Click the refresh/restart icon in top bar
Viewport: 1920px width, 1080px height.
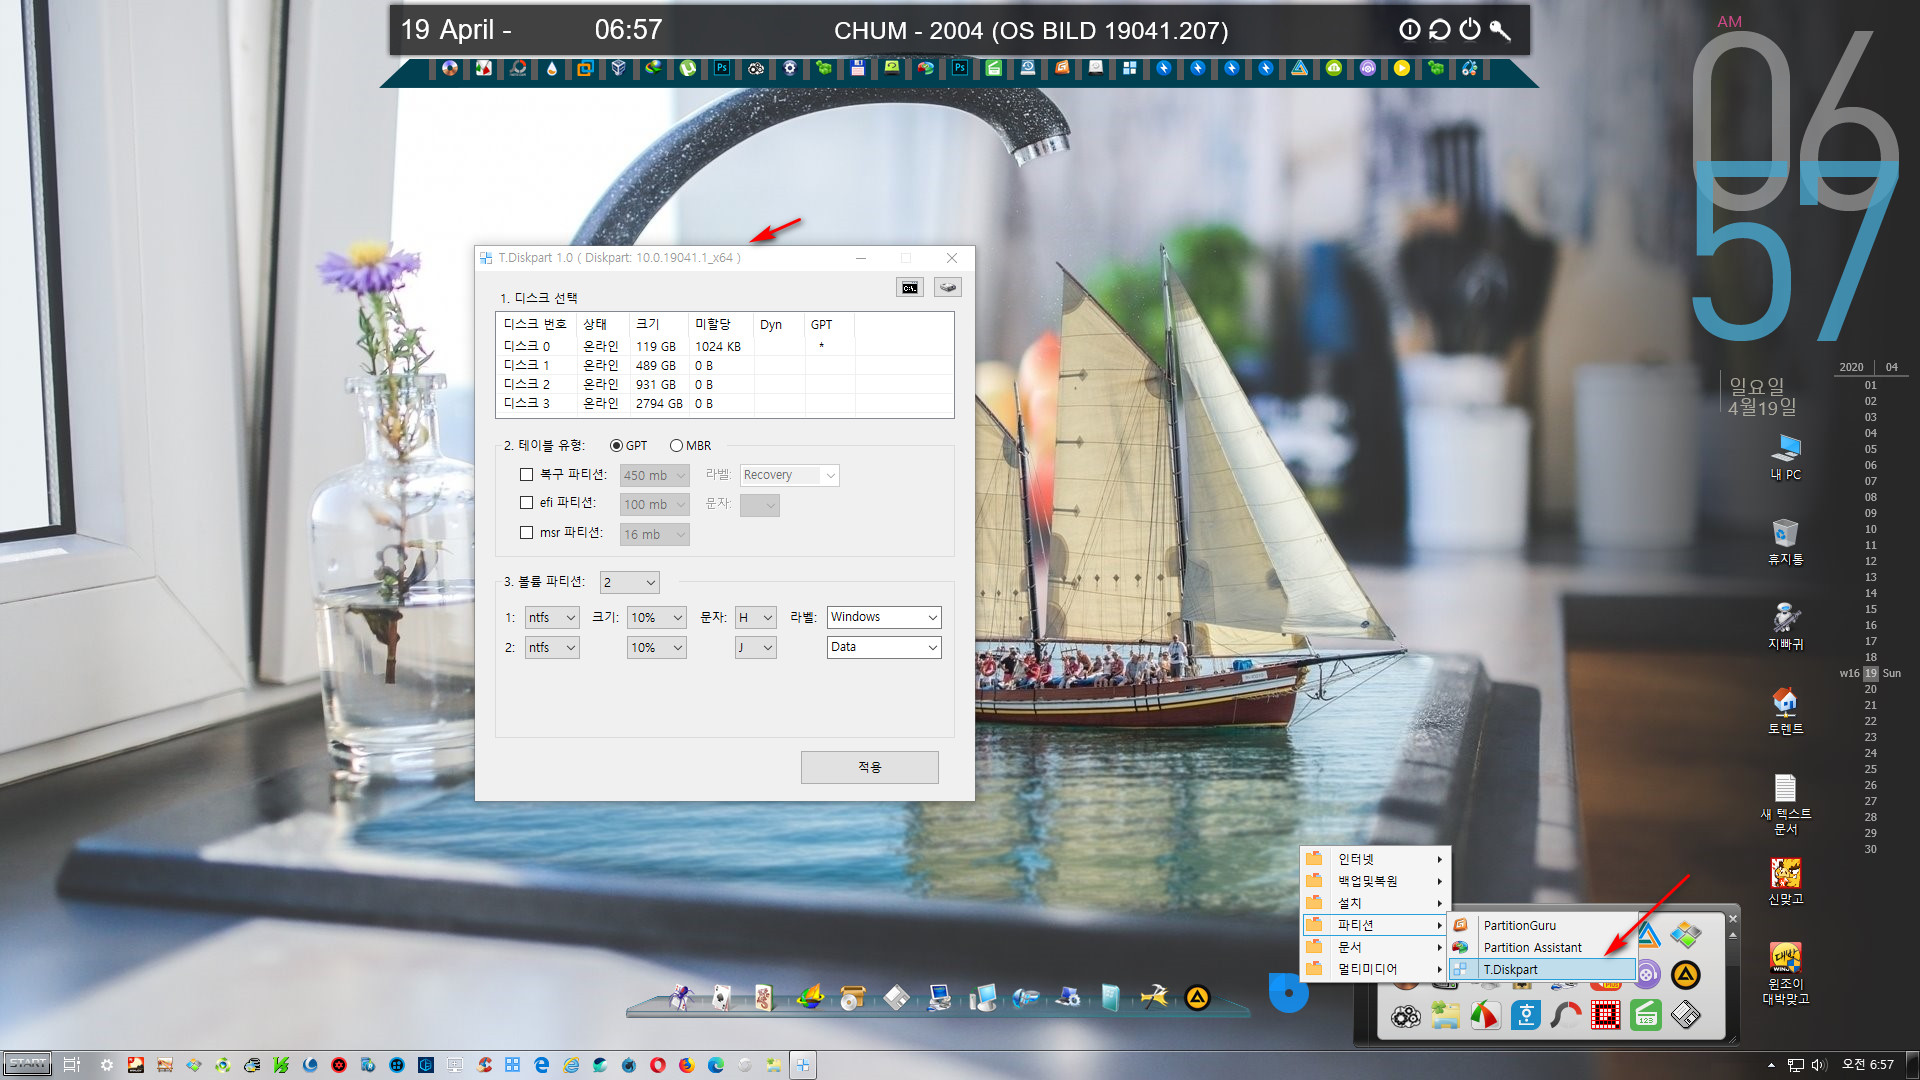1439,30
